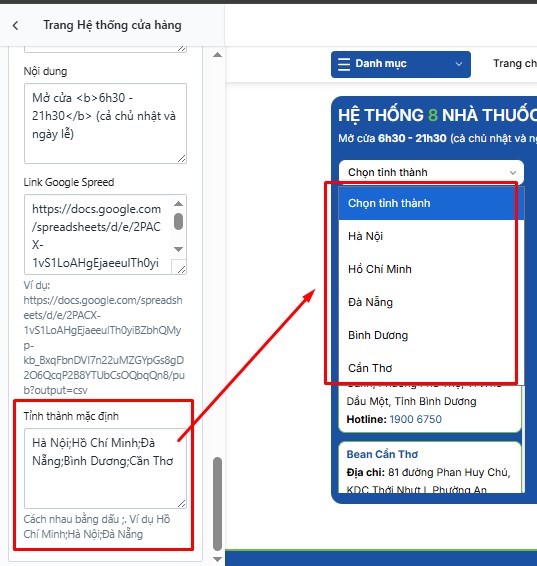Click inside the Nội dung text area
The width and height of the screenshot is (537, 566).
105,123
